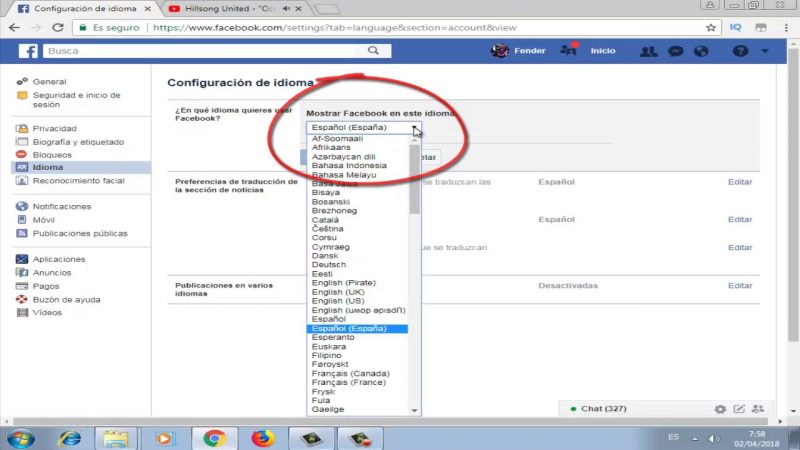This screenshot has height=450, width=800.
Task: Open chat settings gear icon
Action: (x=720, y=409)
